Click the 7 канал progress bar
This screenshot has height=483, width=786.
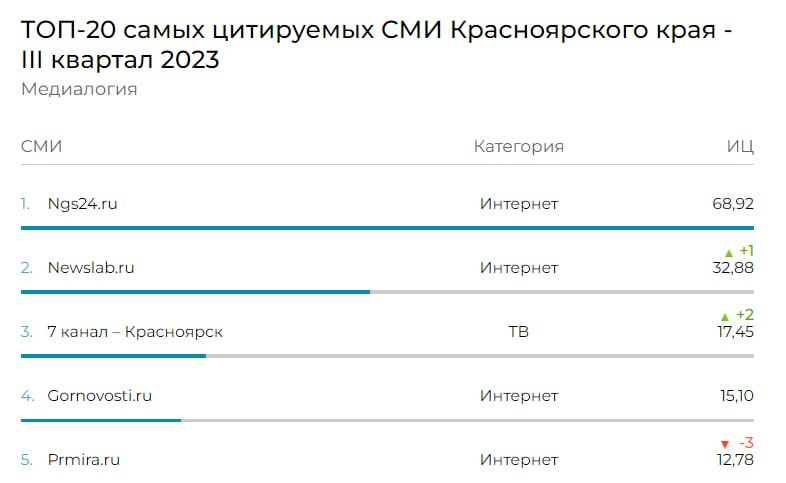coord(387,356)
